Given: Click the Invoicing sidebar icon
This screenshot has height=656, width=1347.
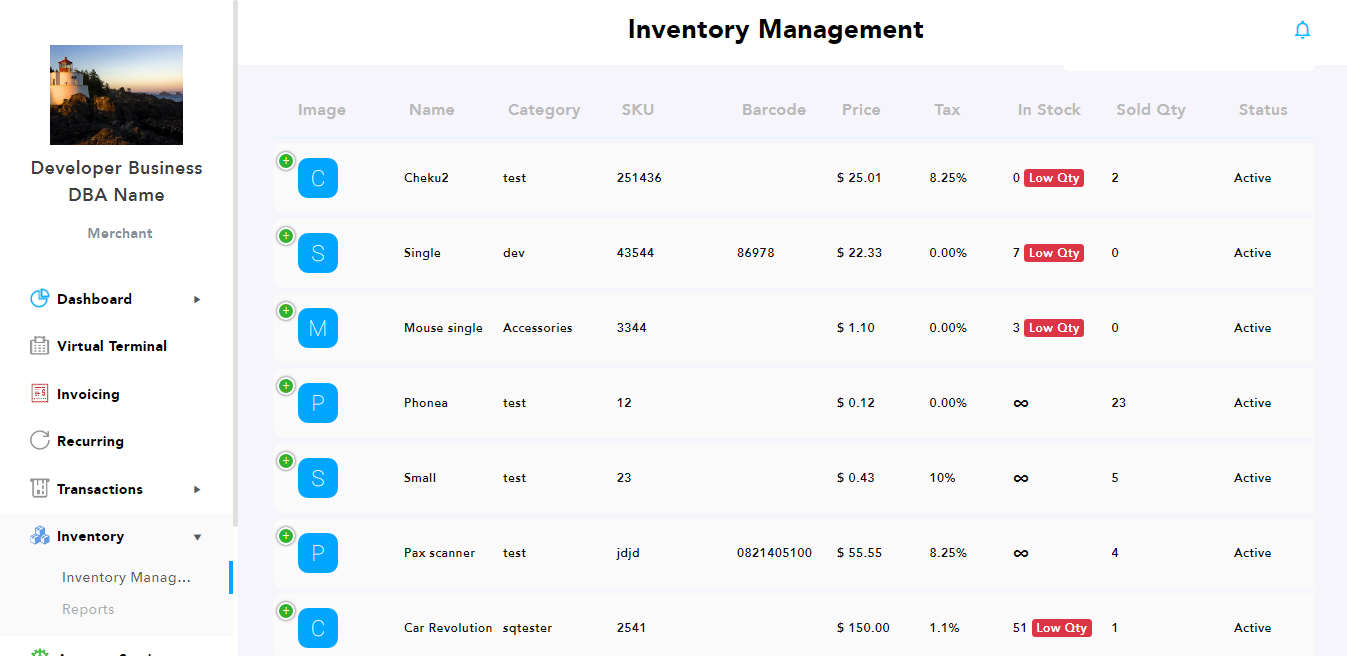Looking at the screenshot, I should pos(40,394).
